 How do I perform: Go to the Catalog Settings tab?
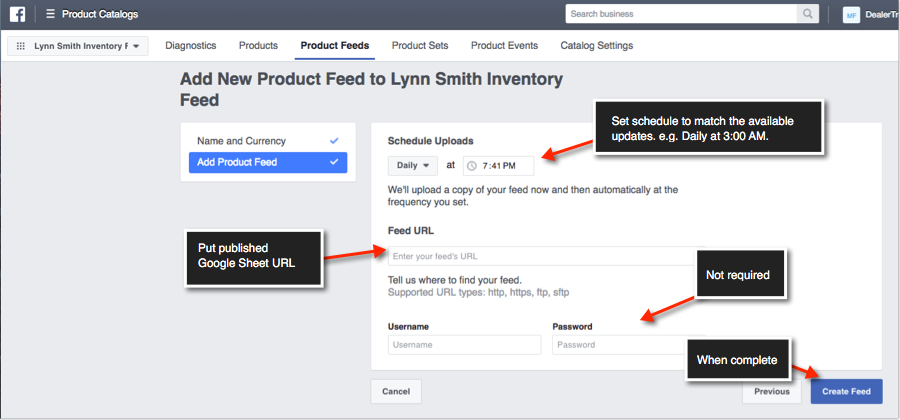click(597, 45)
